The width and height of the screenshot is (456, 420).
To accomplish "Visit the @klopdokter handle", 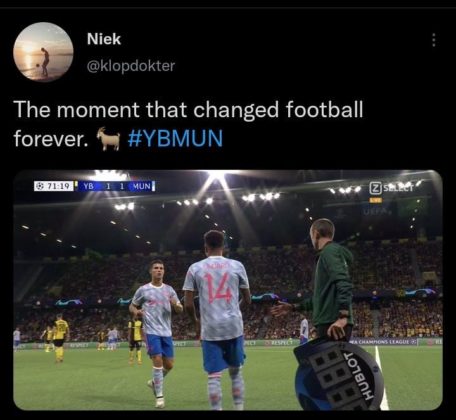I will point(131,66).
